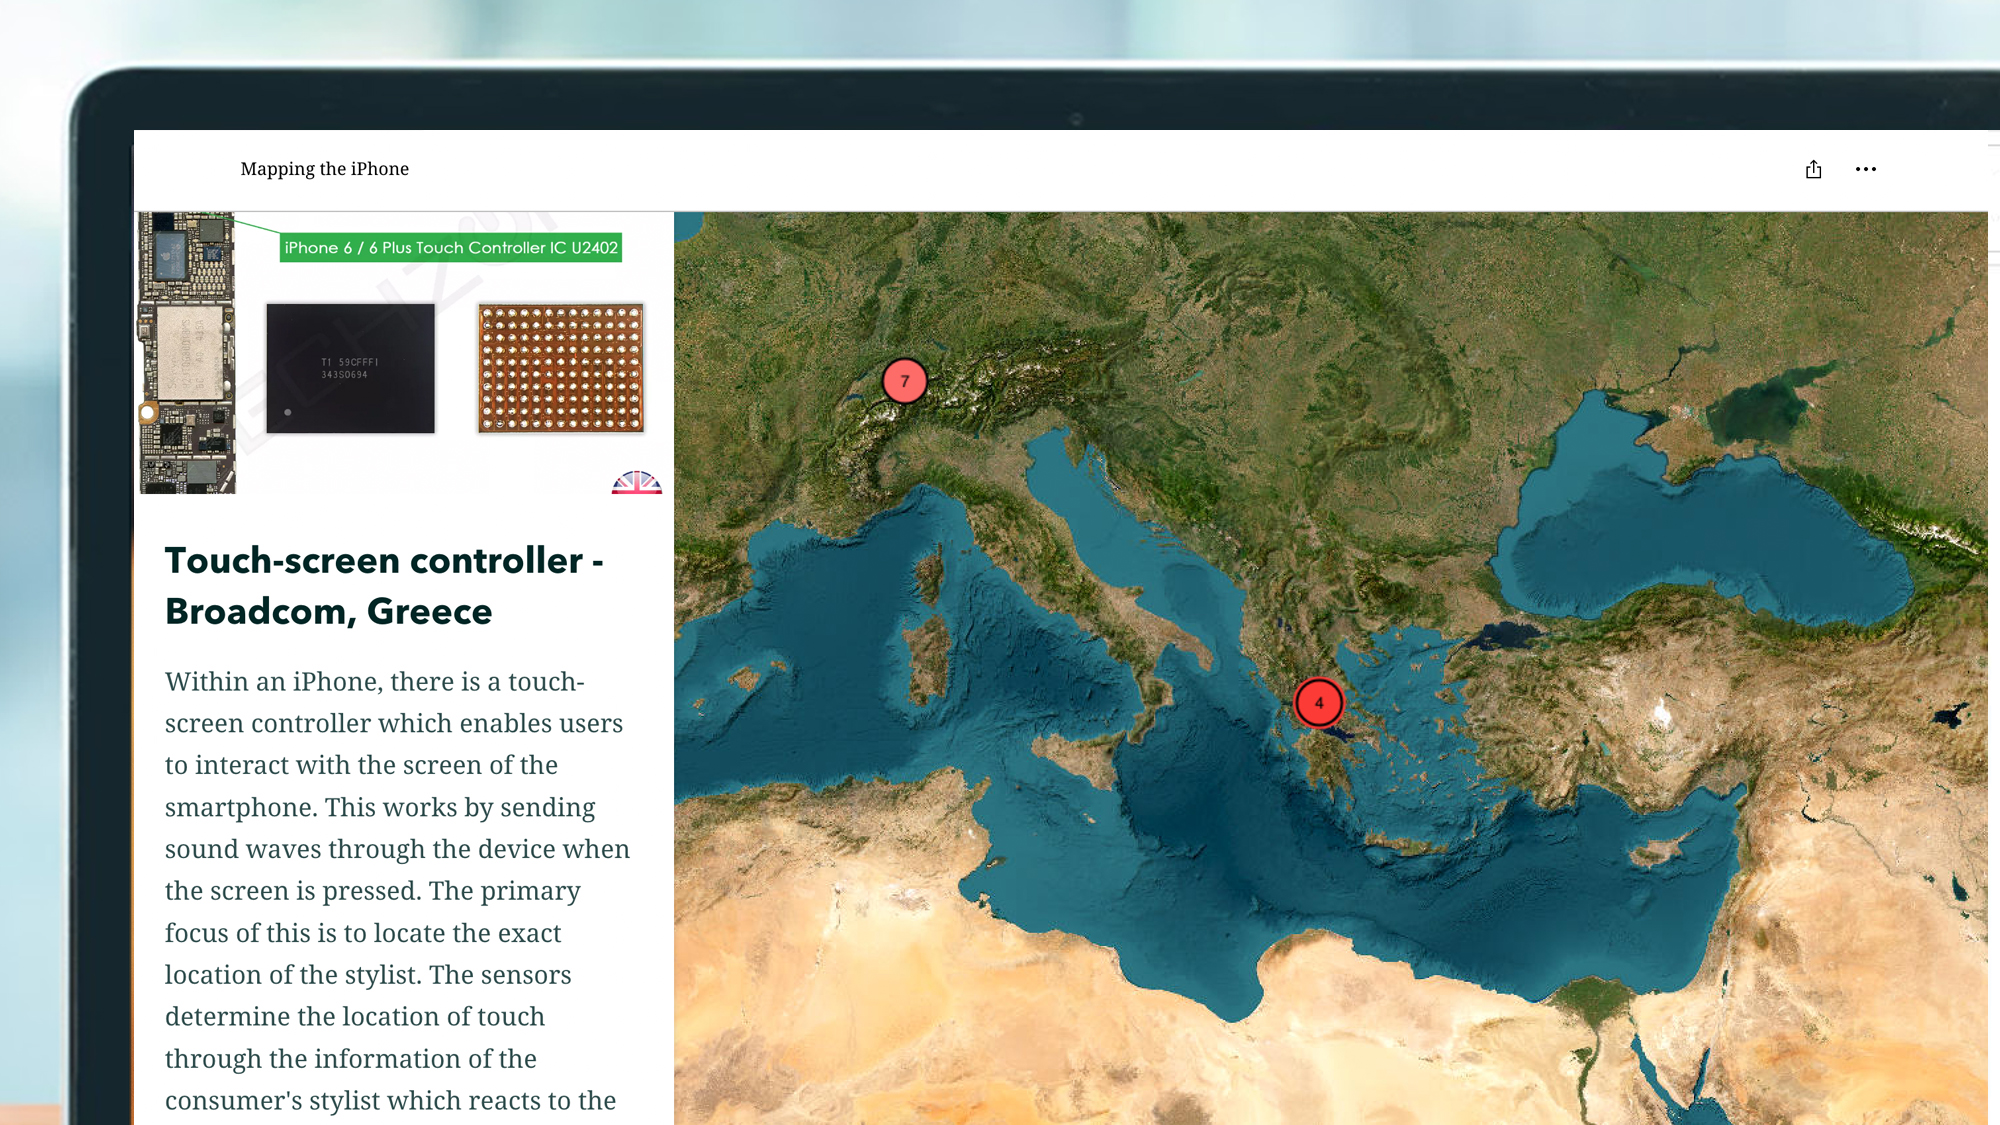Open the three-dots more options menu
Viewport: 2000px width, 1125px height.
[1865, 169]
